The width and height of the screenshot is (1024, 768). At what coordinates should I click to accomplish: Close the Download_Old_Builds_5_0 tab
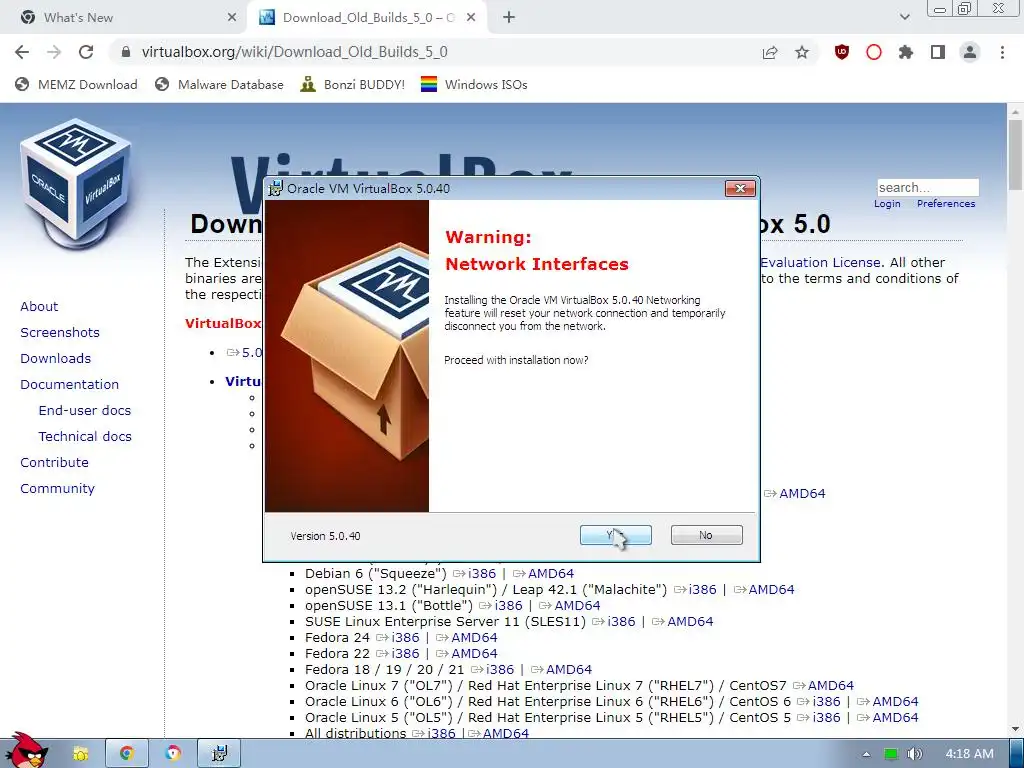point(471,18)
